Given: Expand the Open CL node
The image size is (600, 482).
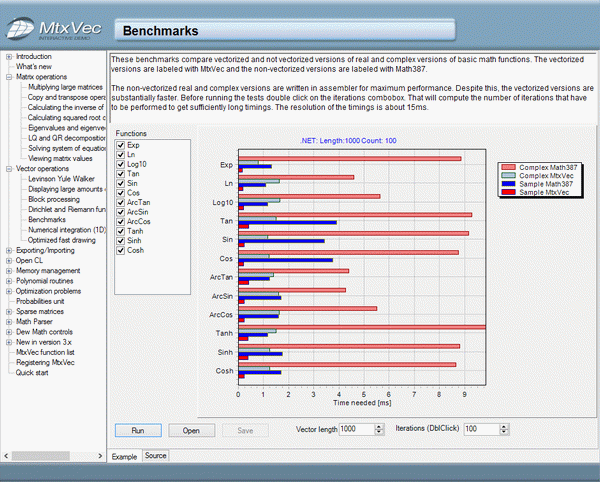Looking at the screenshot, I should (x=9, y=261).
